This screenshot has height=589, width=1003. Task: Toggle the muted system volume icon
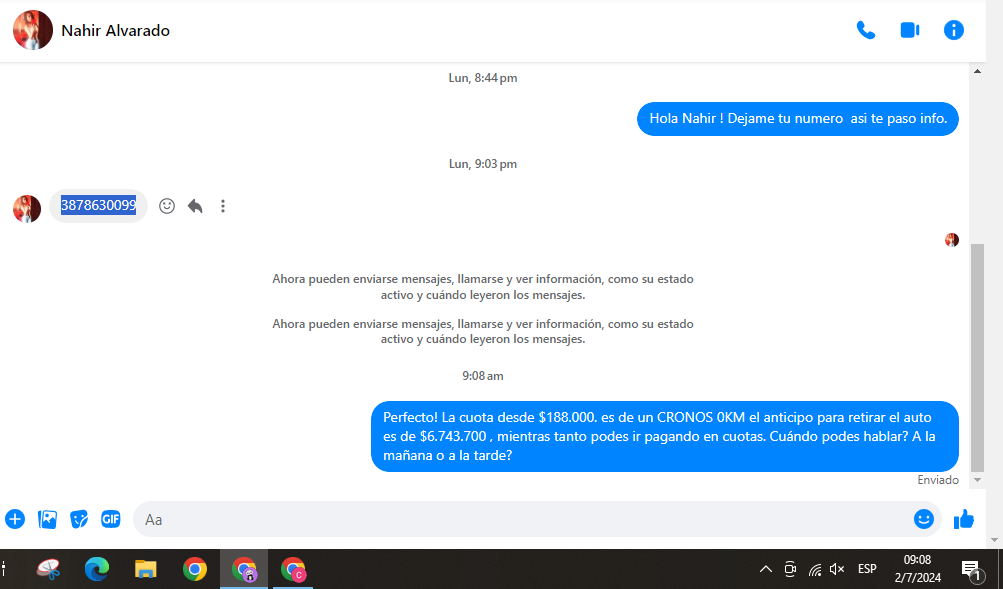point(838,569)
